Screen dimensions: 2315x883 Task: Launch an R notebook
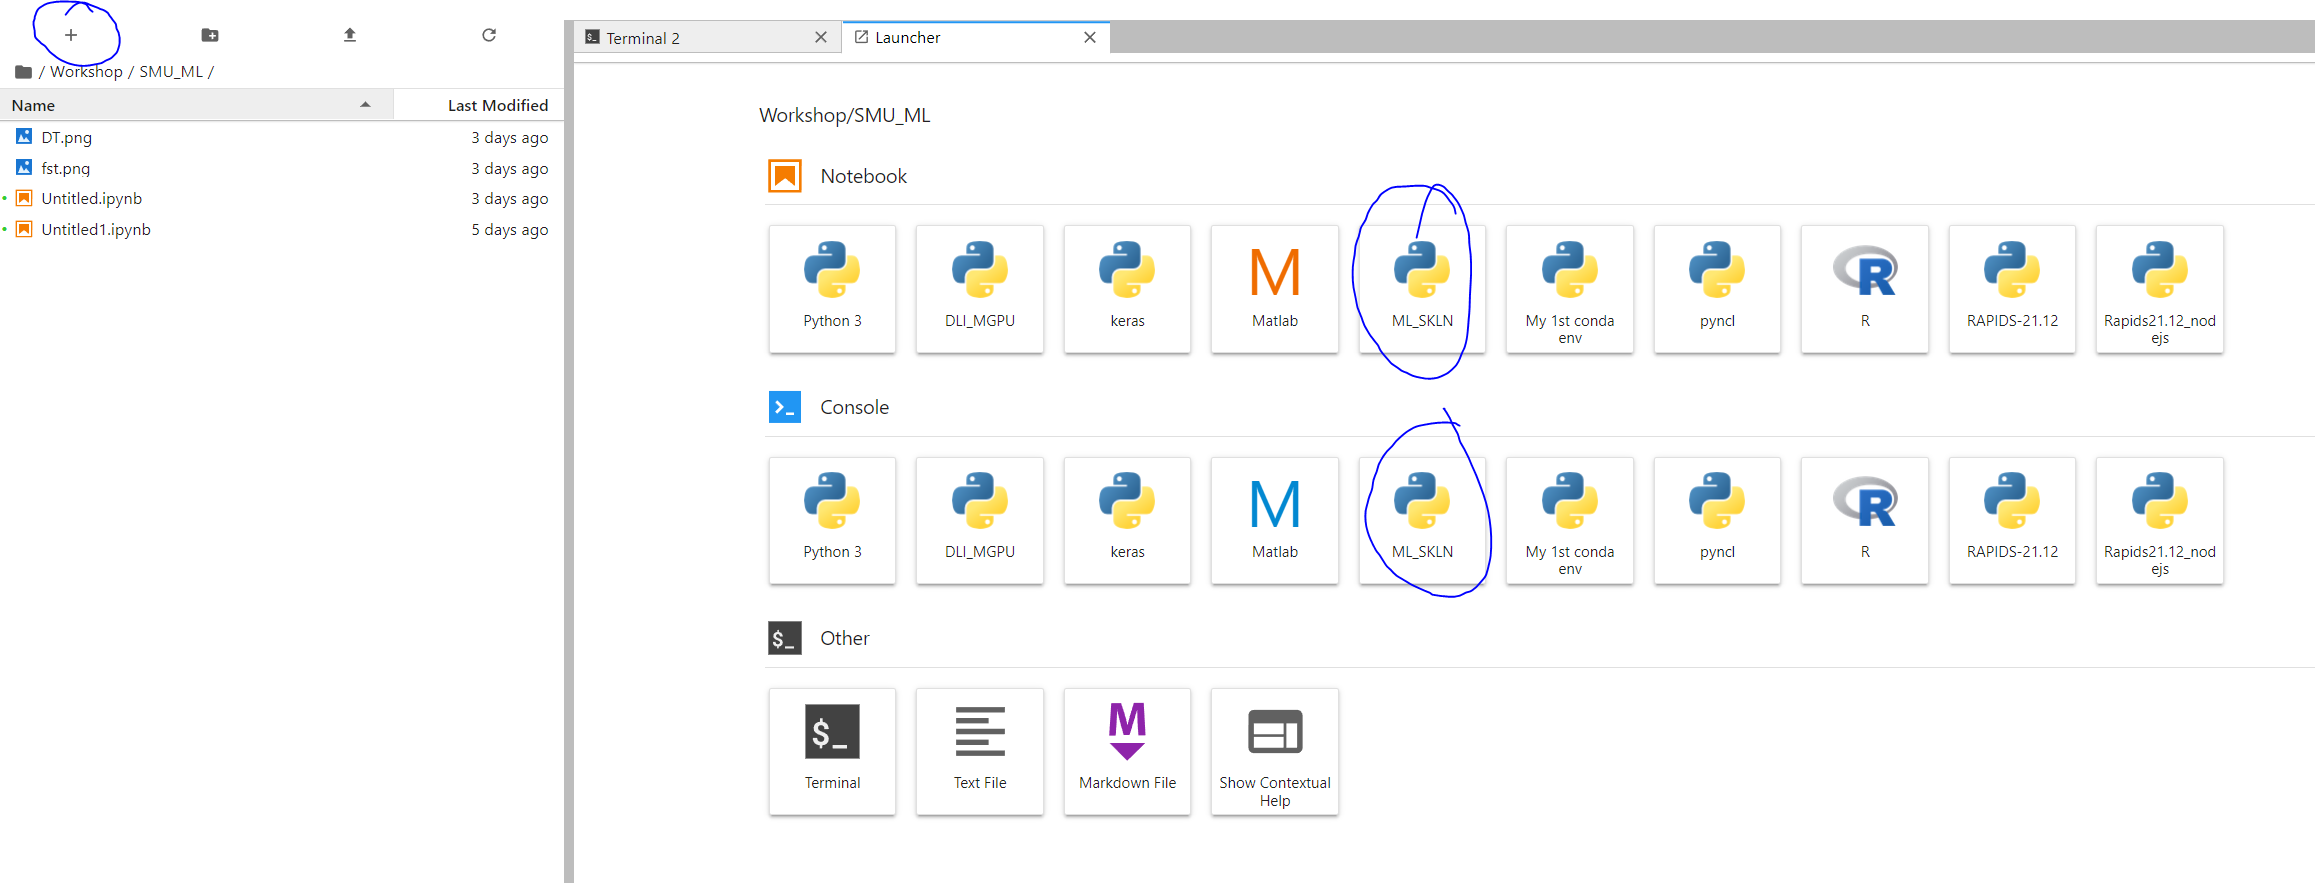1865,289
